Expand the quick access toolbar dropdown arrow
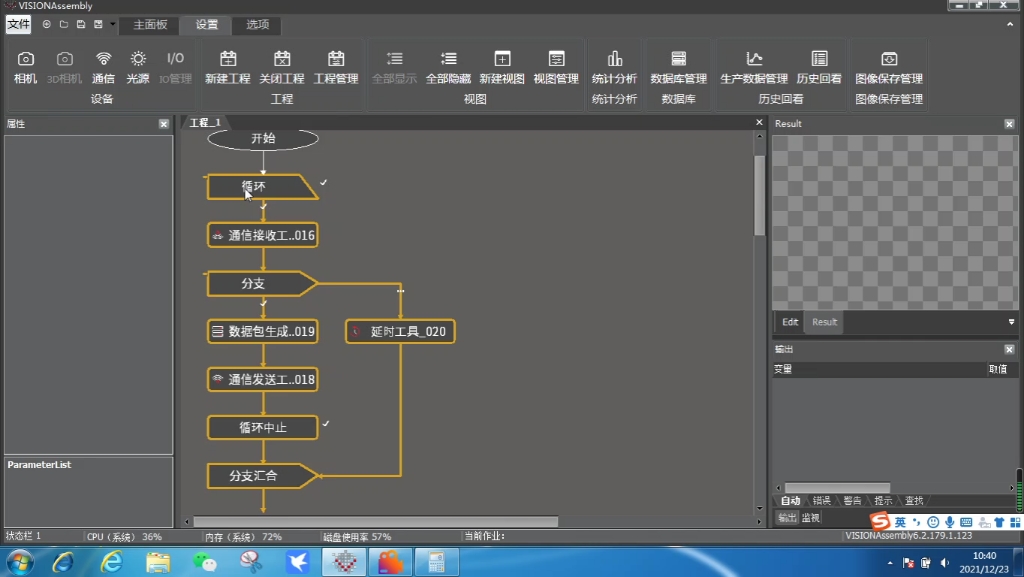 pos(112,25)
